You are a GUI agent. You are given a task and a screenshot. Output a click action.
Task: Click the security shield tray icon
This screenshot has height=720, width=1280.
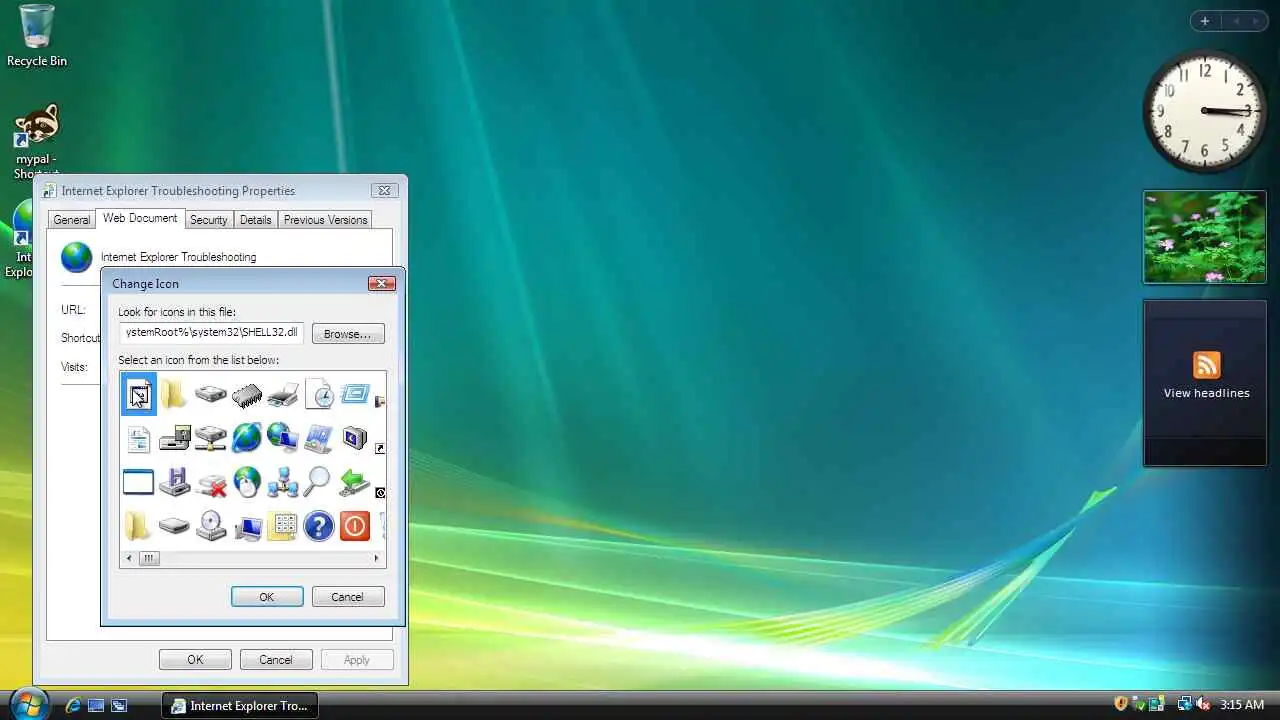point(1121,704)
